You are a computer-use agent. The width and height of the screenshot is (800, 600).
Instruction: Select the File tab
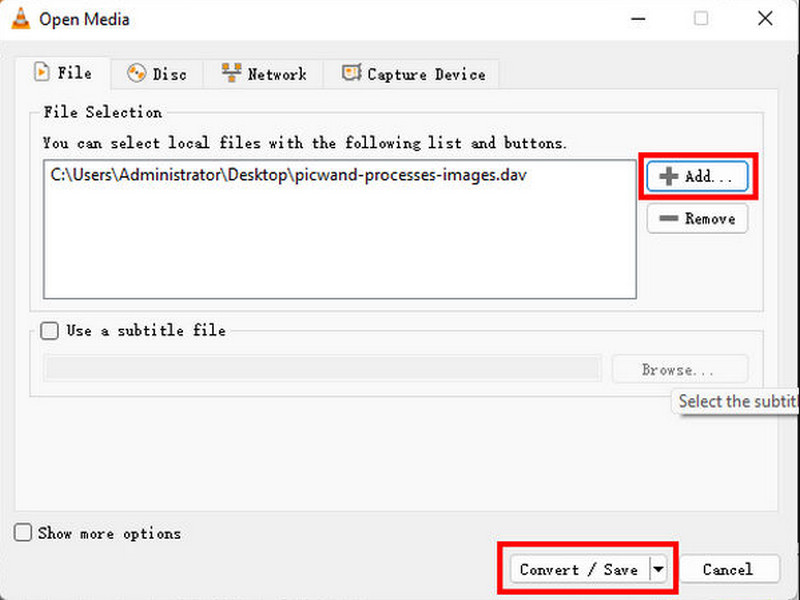(x=63, y=73)
